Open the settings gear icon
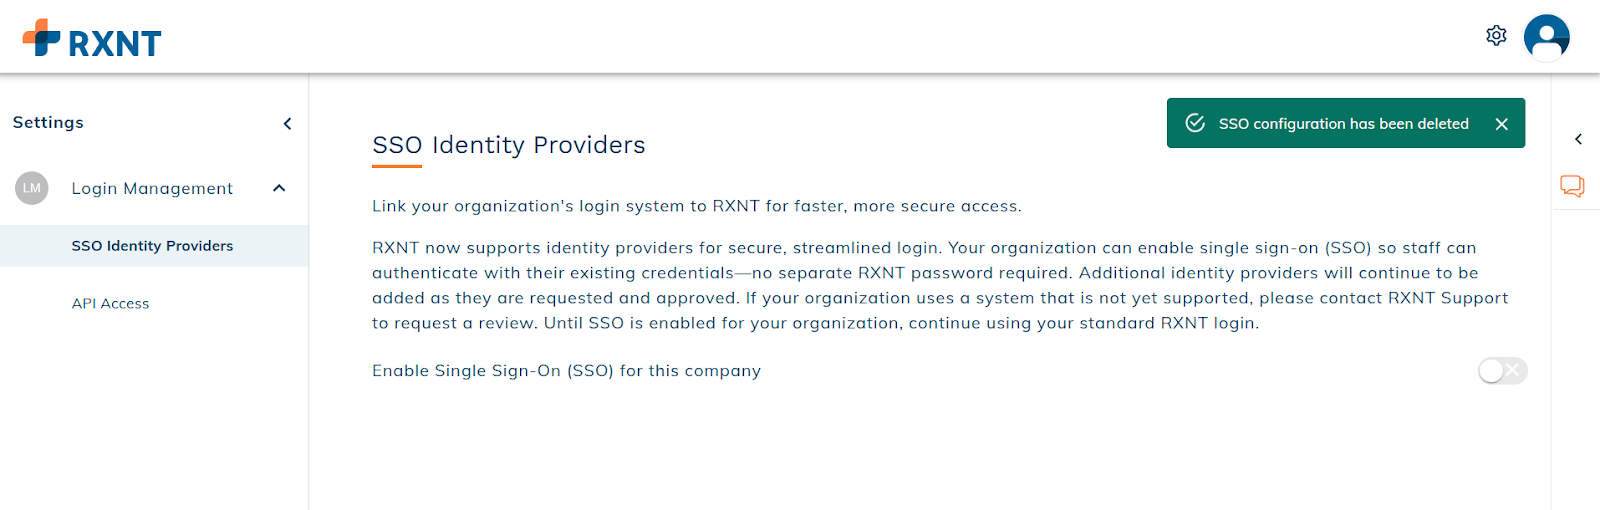The image size is (1600, 510). [1496, 36]
